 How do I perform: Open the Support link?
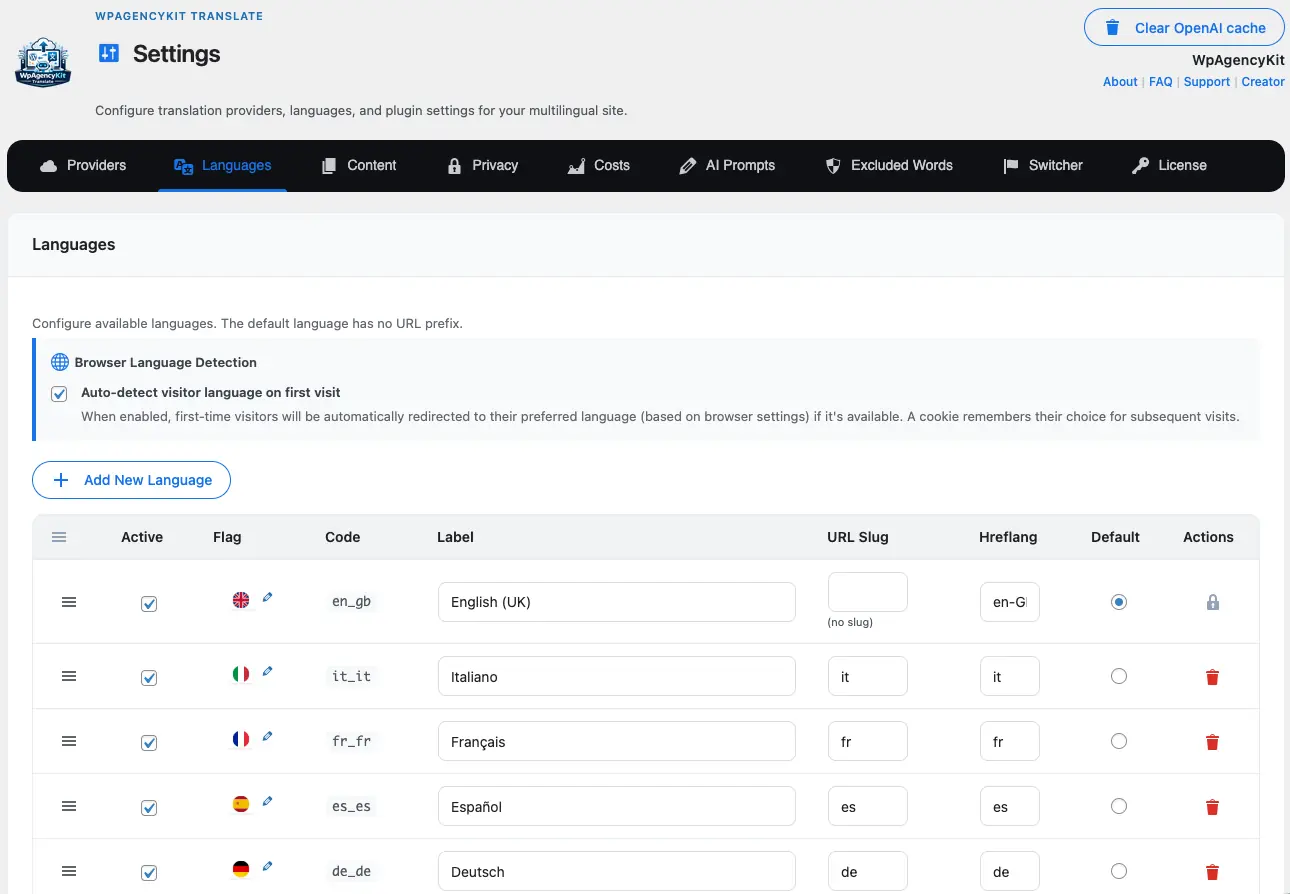[1207, 82]
